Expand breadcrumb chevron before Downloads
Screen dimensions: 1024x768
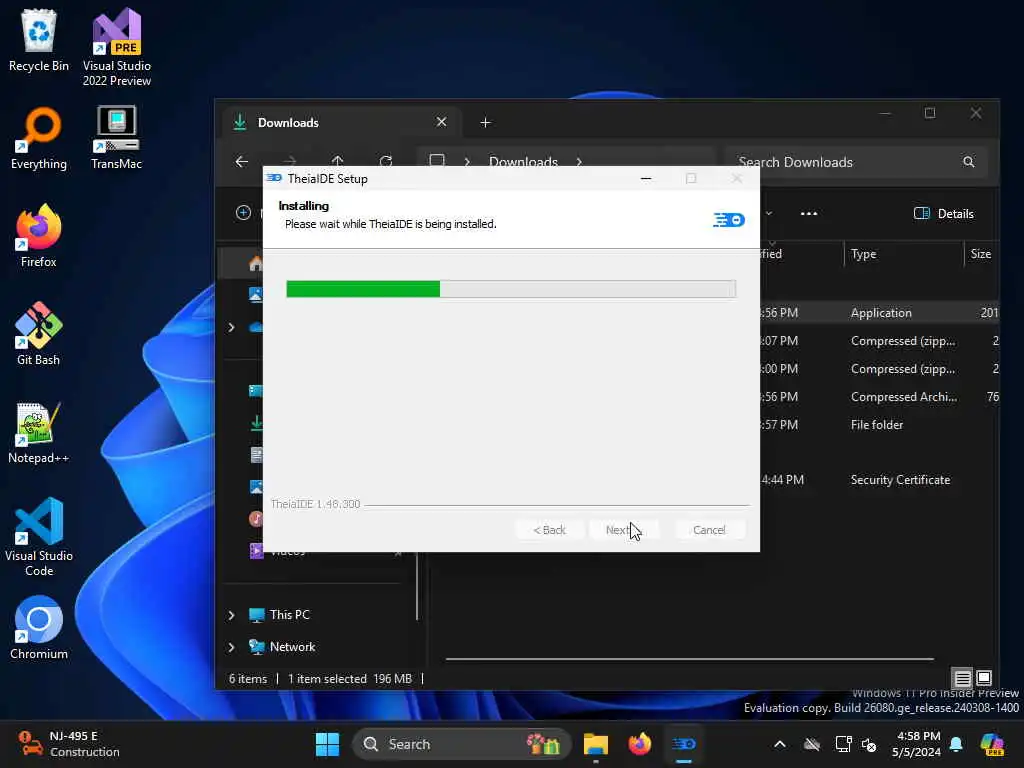pyautogui.click(x=467, y=162)
